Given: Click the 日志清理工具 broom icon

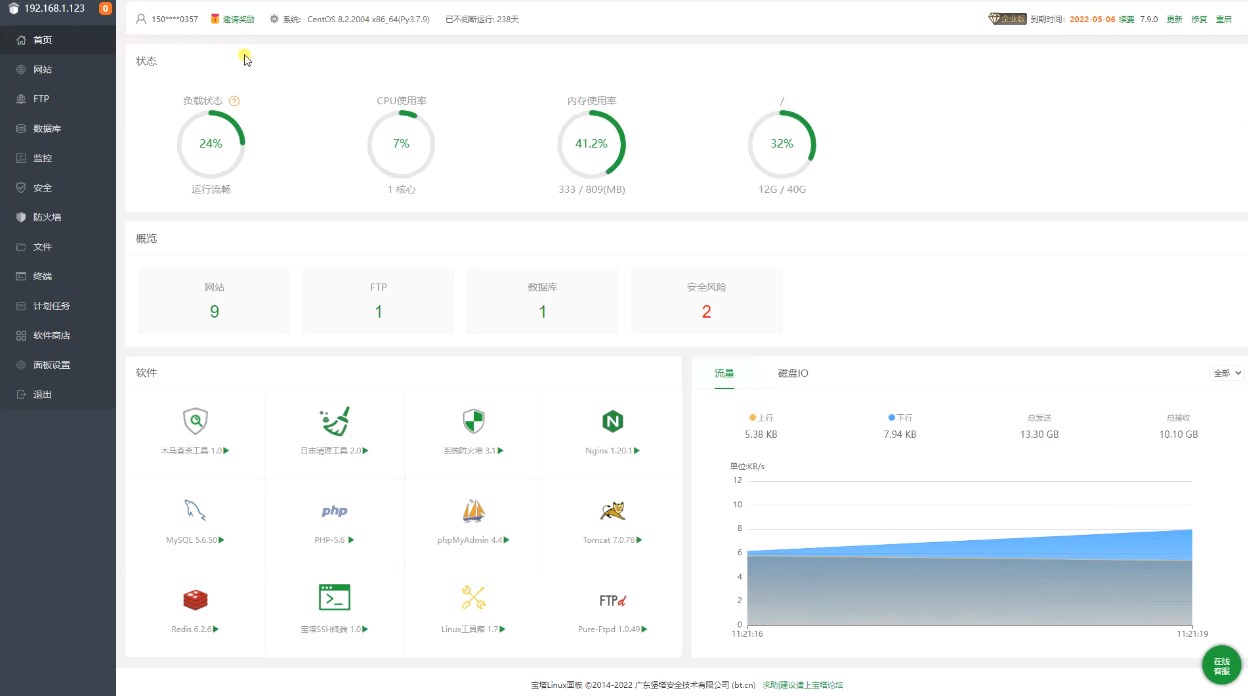Looking at the screenshot, I should tap(334, 421).
